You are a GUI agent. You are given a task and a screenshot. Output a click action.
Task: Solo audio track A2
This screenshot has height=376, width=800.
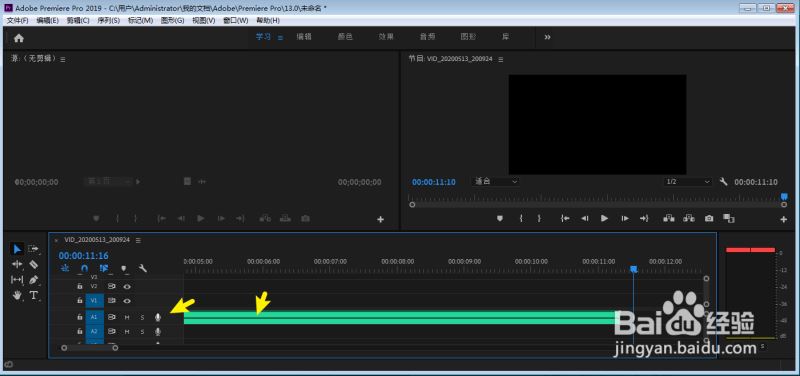click(142, 332)
